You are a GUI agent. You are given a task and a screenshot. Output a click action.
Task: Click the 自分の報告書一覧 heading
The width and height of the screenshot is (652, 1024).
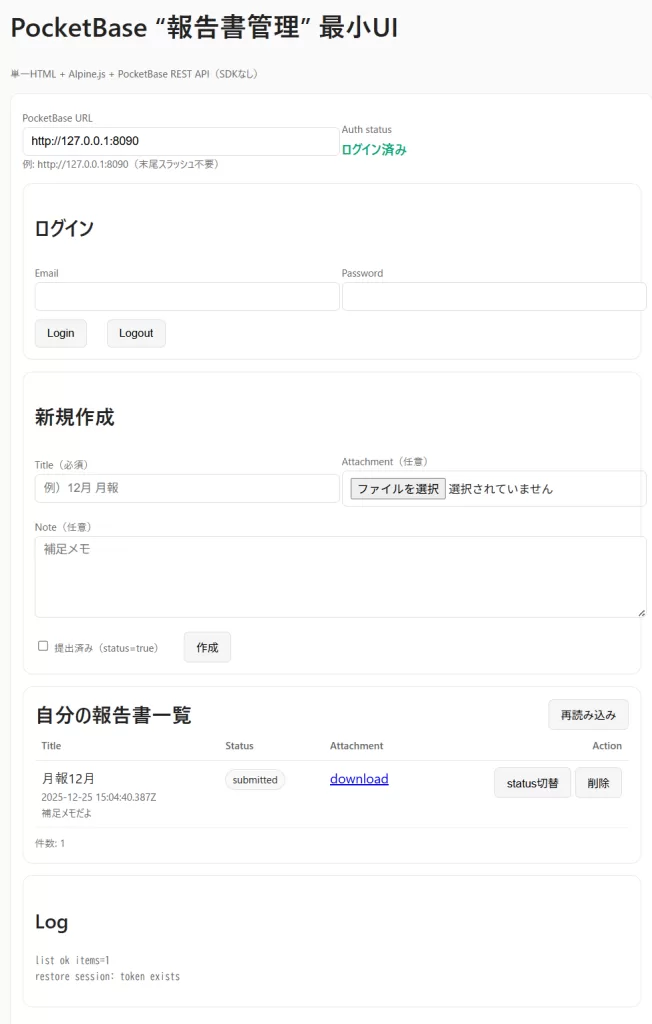113,715
